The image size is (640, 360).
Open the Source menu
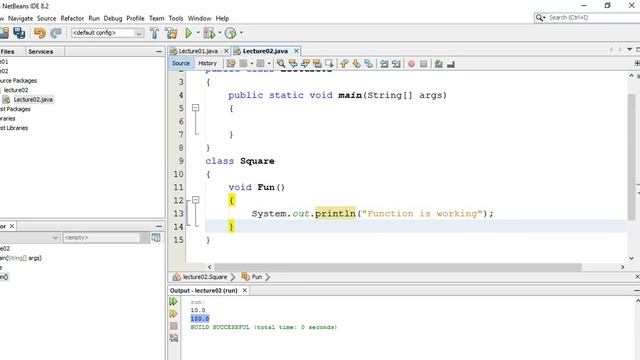tap(47, 18)
